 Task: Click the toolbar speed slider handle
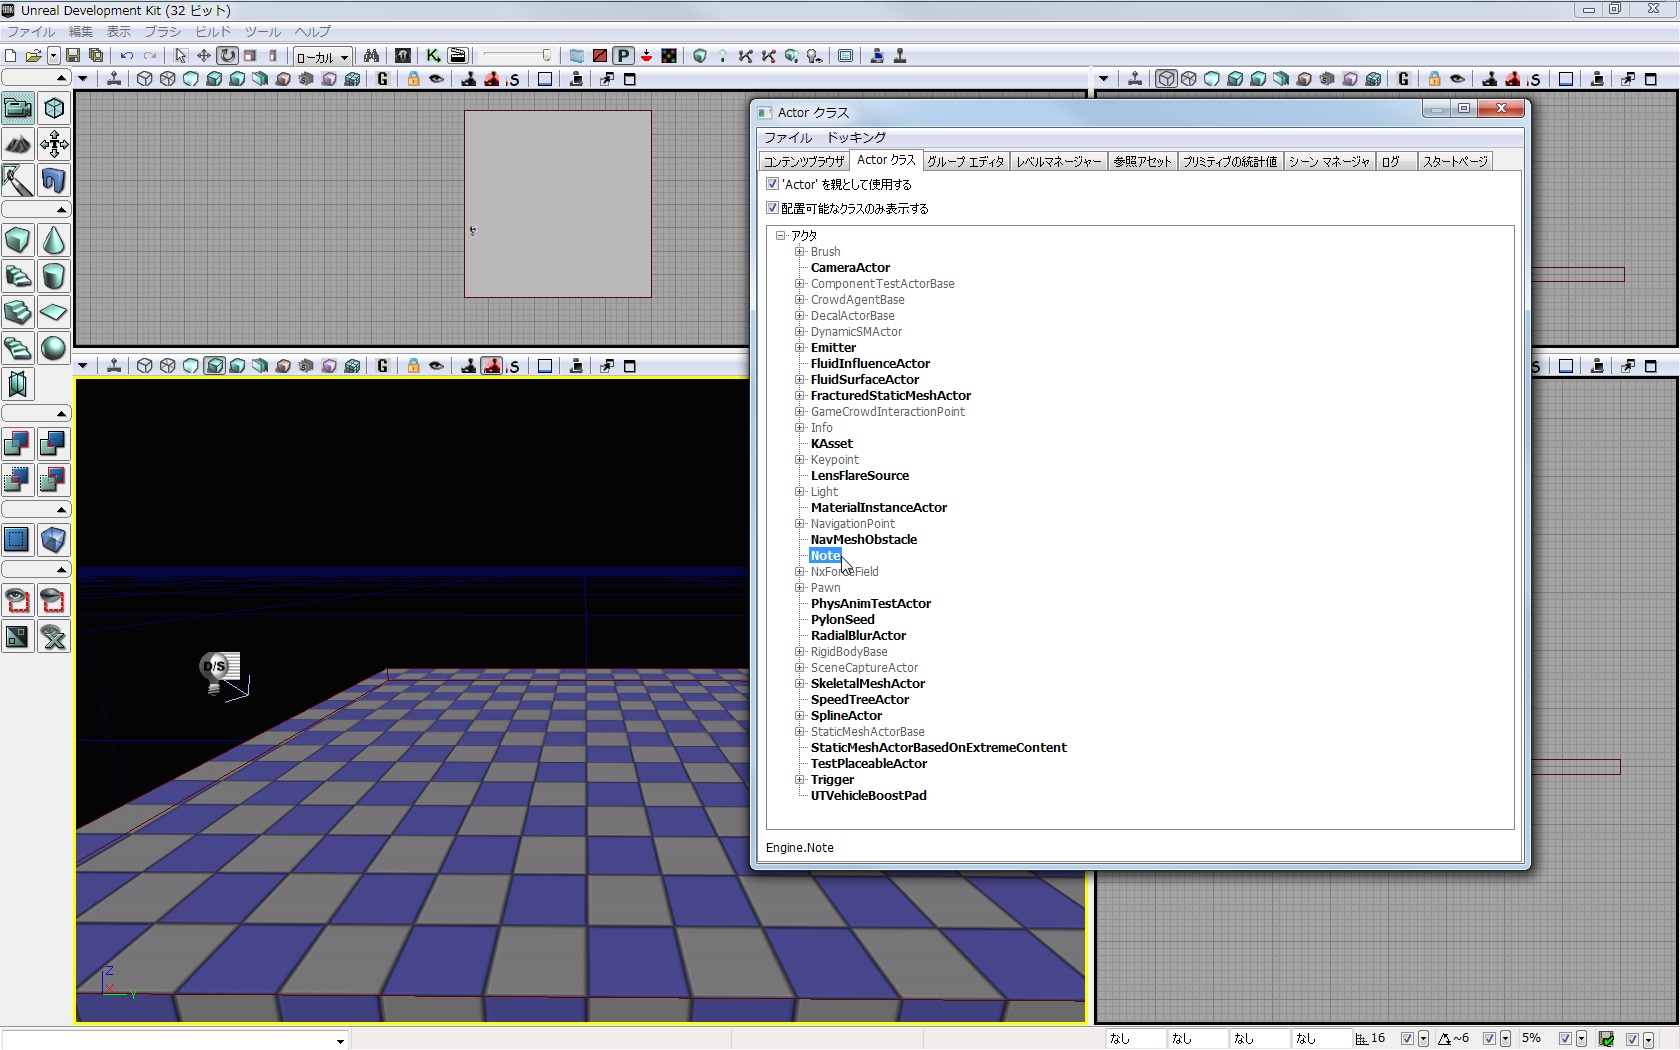point(546,56)
